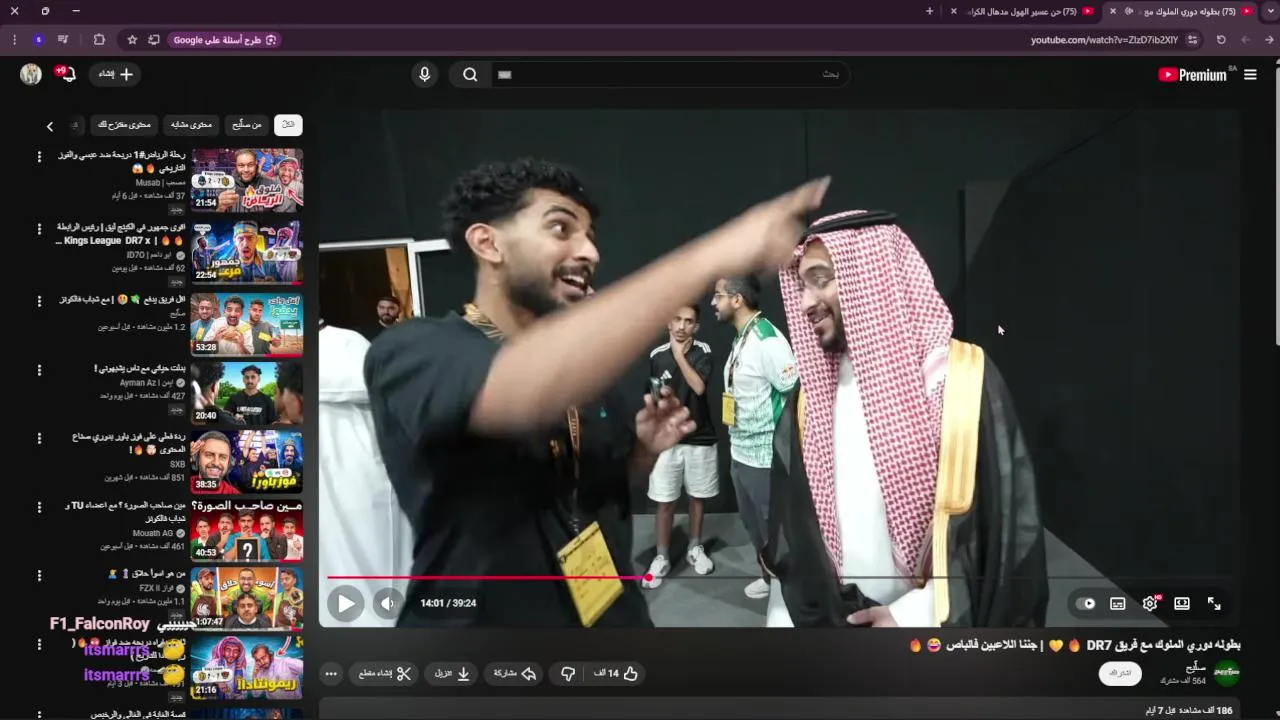Go forward one page in the browser
The width and height of the screenshot is (1280, 720).
(1246, 40)
